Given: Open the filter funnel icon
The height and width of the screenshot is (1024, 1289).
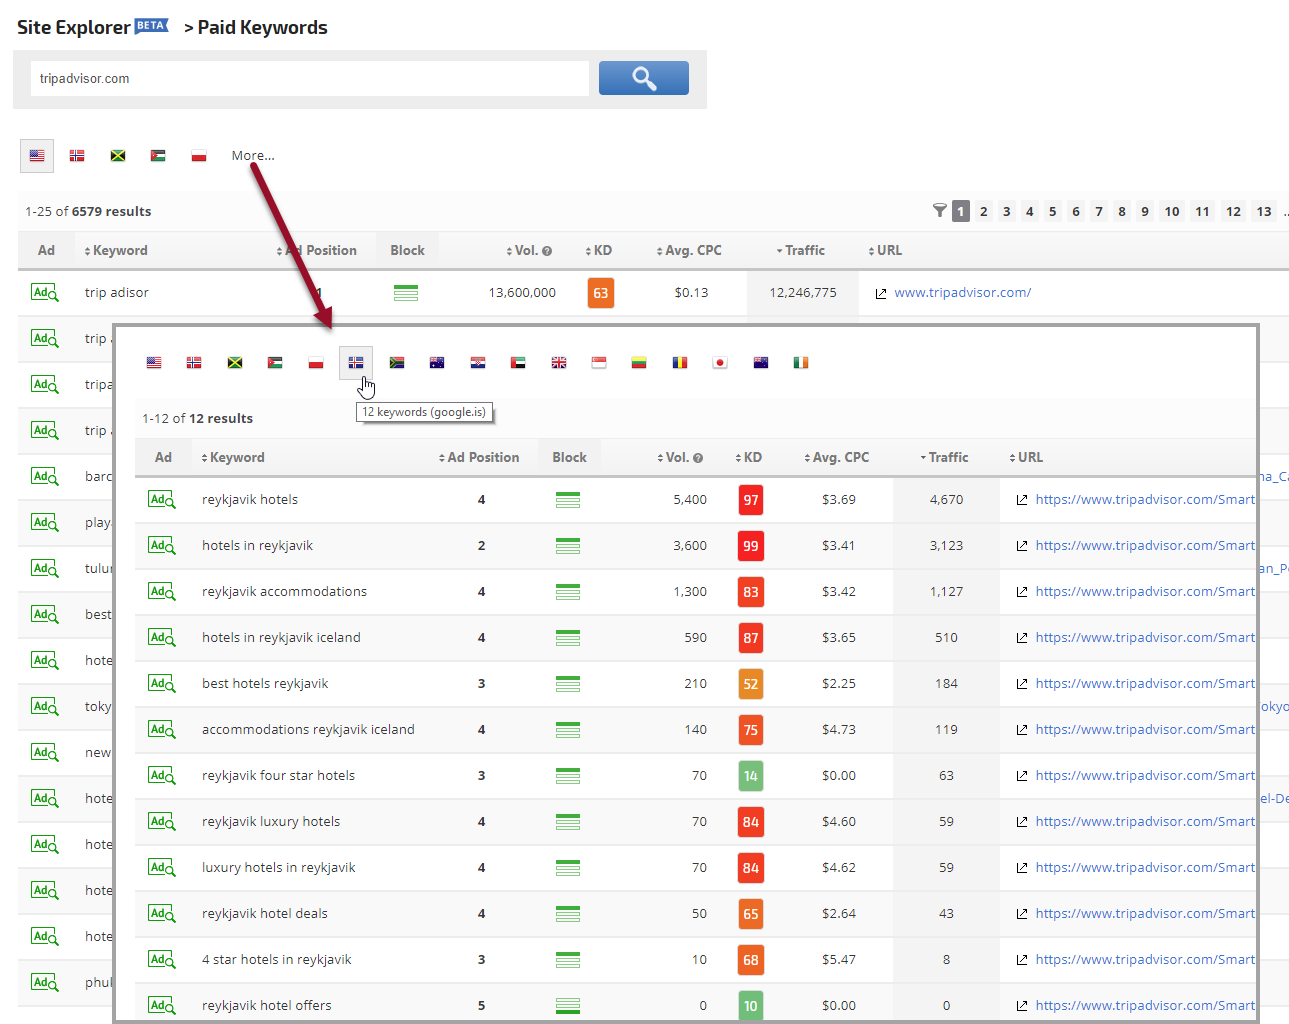Looking at the screenshot, I should point(939,211).
